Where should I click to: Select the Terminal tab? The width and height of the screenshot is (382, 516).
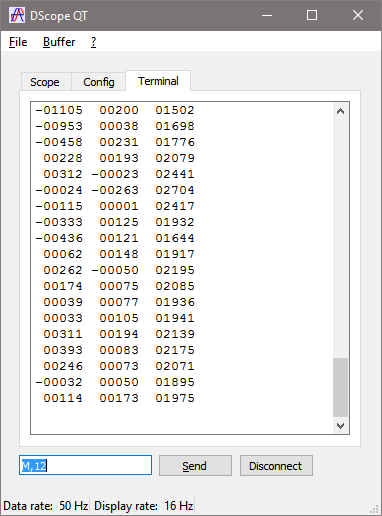(x=158, y=81)
